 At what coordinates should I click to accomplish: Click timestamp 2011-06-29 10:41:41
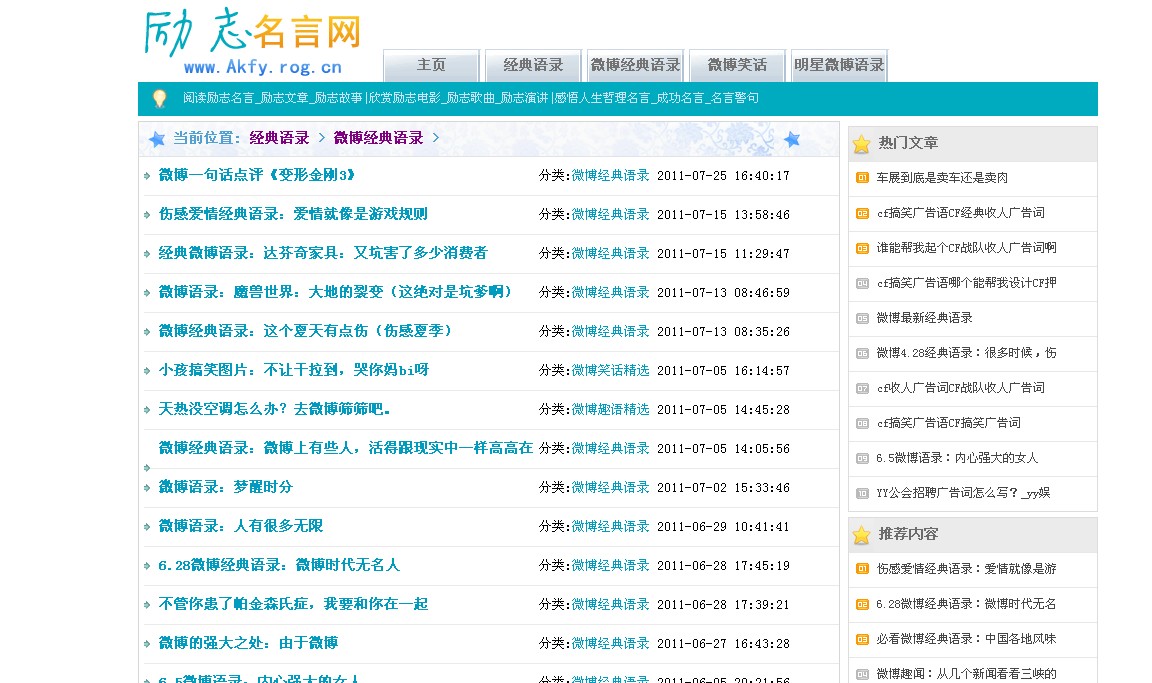[x=724, y=527]
